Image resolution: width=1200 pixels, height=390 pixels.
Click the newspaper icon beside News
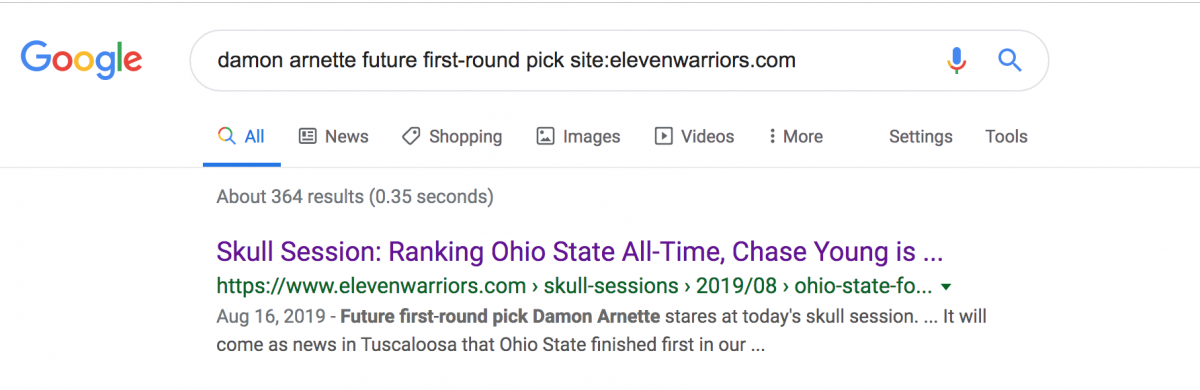click(x=308, y=136)
